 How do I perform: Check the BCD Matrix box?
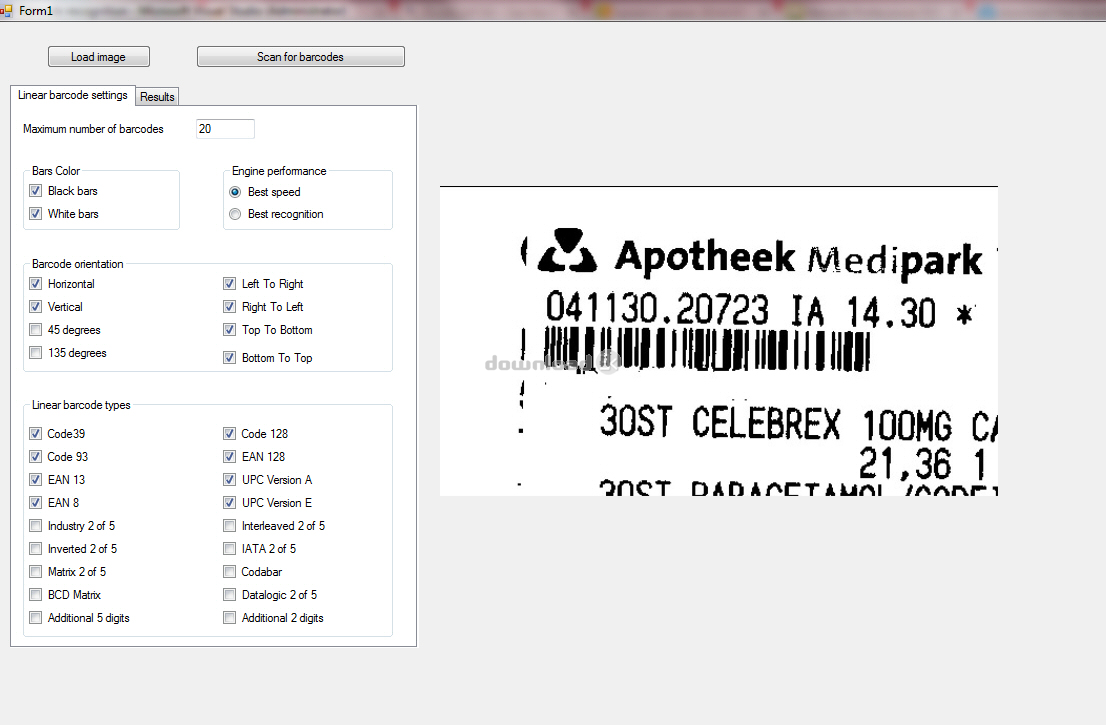36,595
